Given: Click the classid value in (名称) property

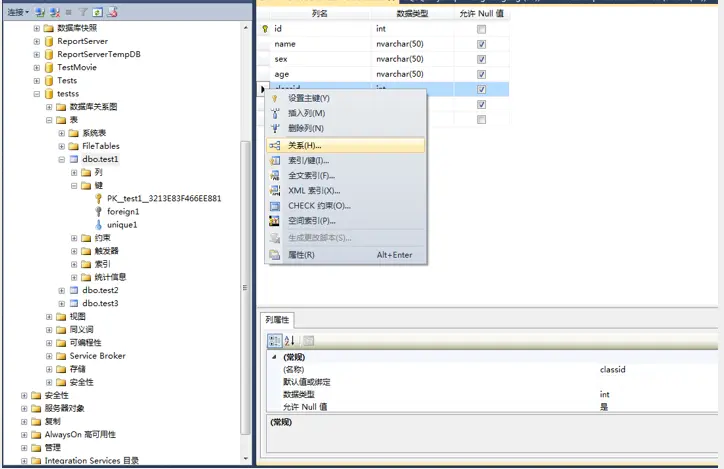Looking at the screenshot, I should tap(612, 370).
